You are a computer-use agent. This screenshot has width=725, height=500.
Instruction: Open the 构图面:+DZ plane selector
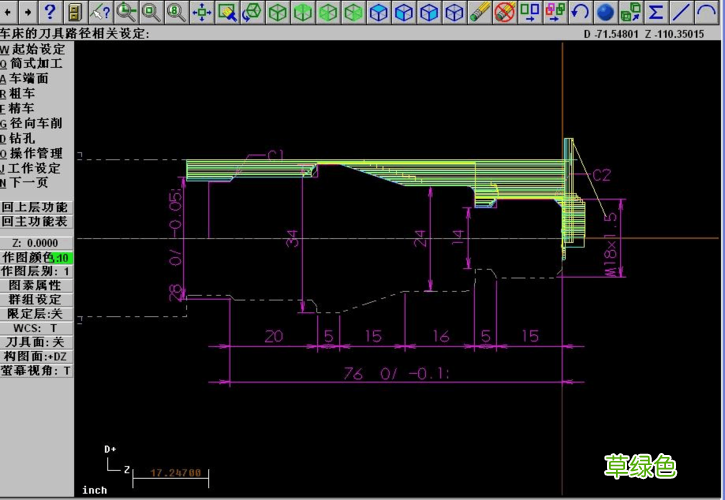(x=36, y=357)
